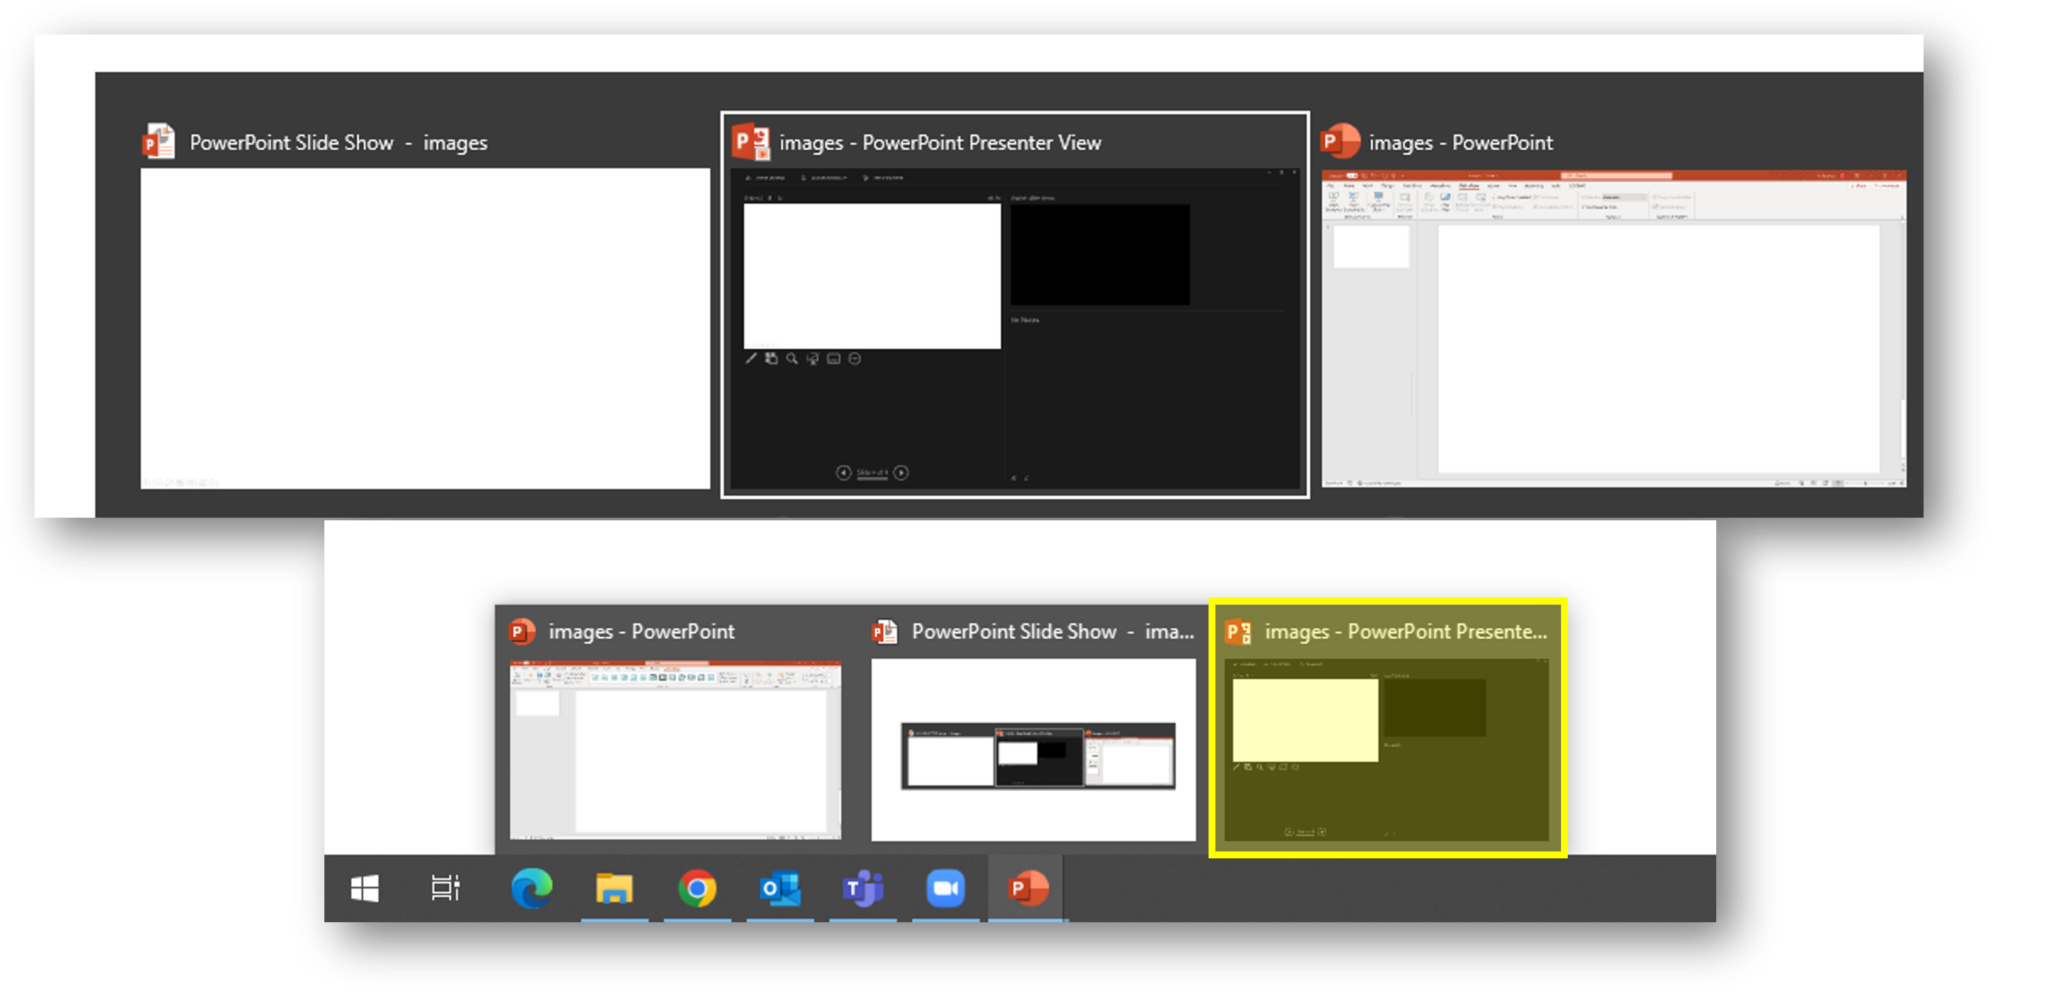
Task: Advance to the next slide arrow button
Action: [901, 473]
